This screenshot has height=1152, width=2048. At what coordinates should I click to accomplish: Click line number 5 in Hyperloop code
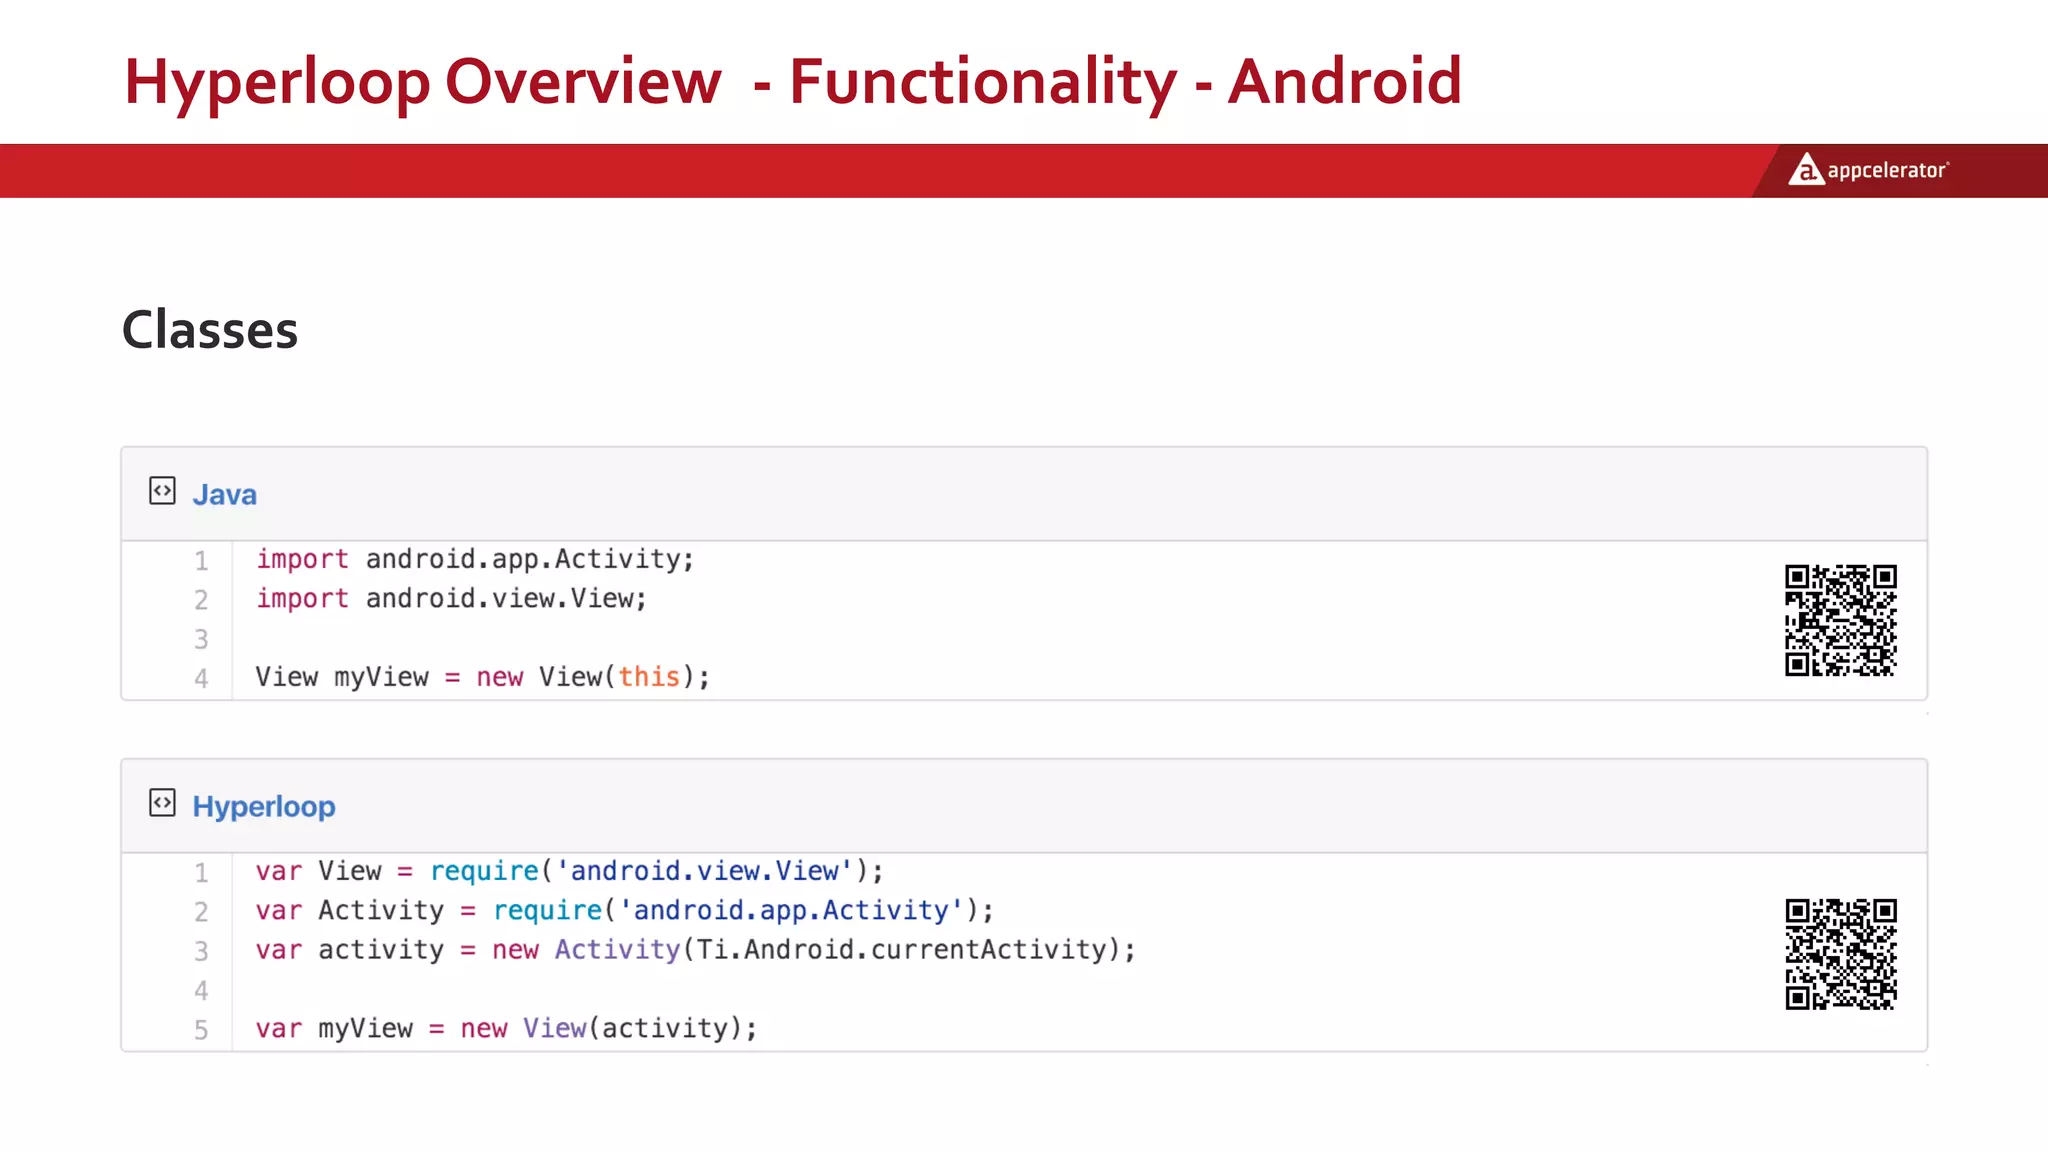[x=201, y=1030]
